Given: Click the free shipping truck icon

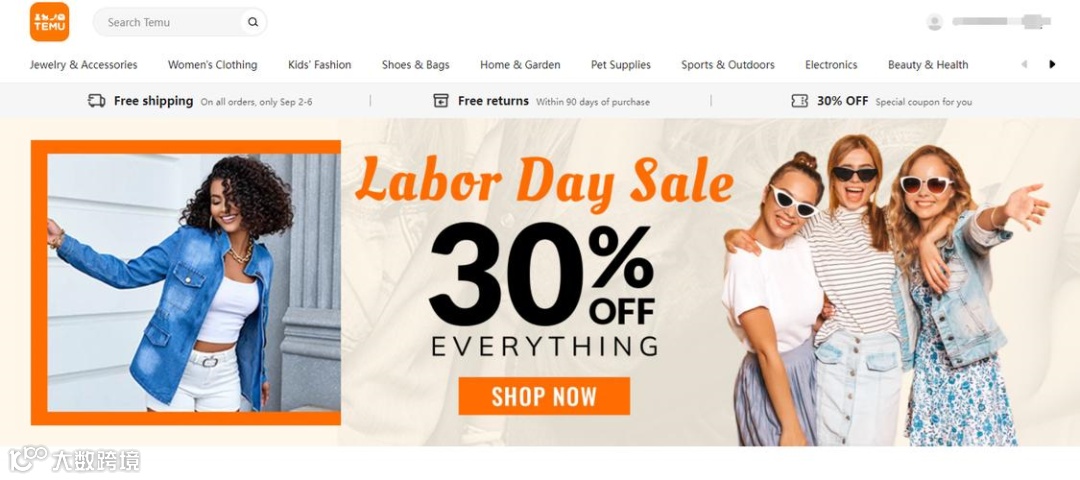Looking at the screenshot, I should tap(96, 101).
